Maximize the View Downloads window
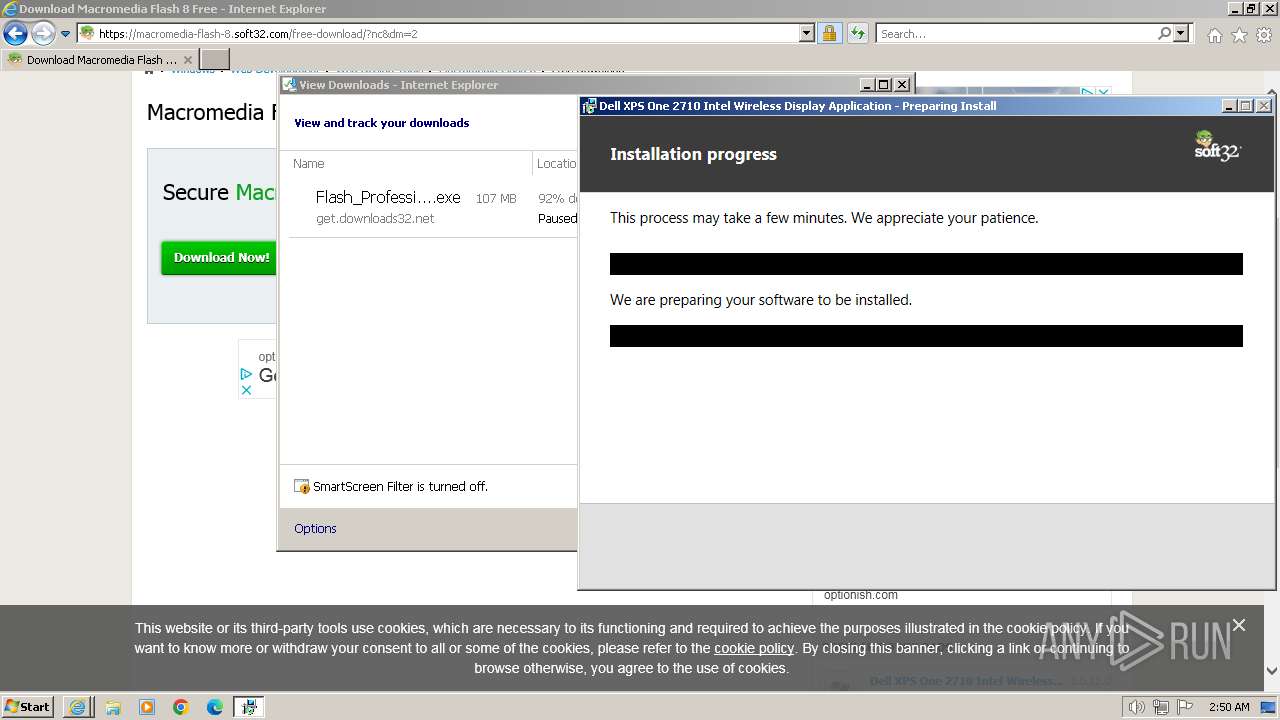 tap(884, 85)
